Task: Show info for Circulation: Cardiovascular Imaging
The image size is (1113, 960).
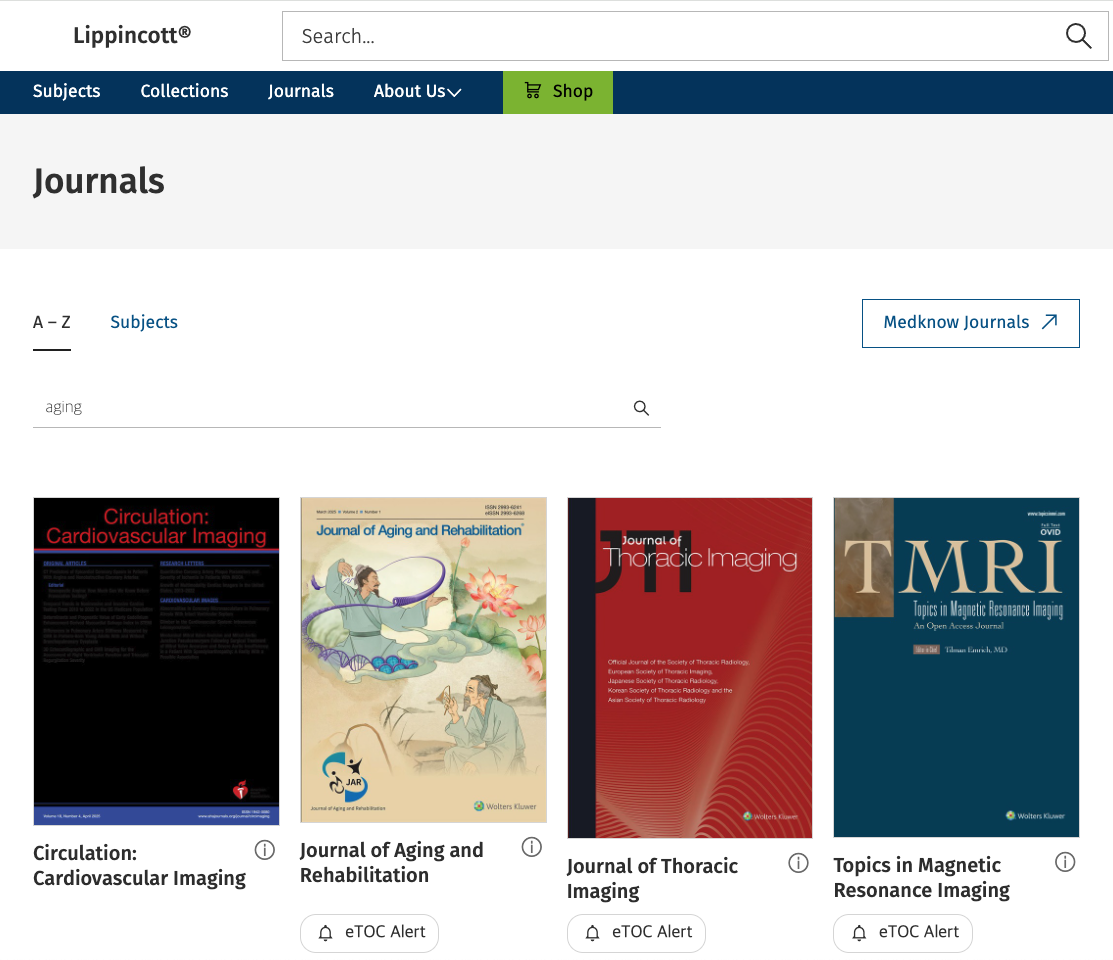Action: click(265, 850)
